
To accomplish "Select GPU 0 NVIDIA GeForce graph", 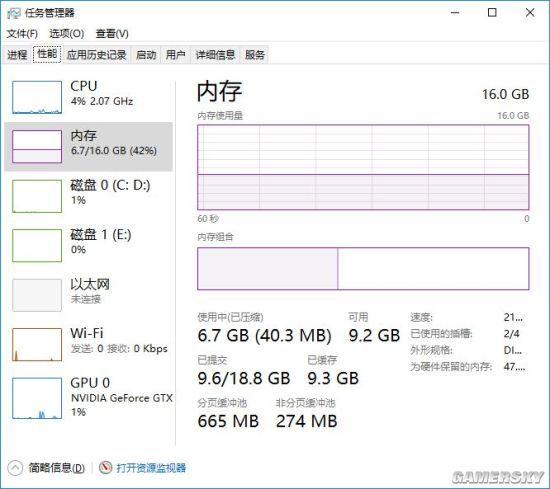I will (x=37, y=398).
